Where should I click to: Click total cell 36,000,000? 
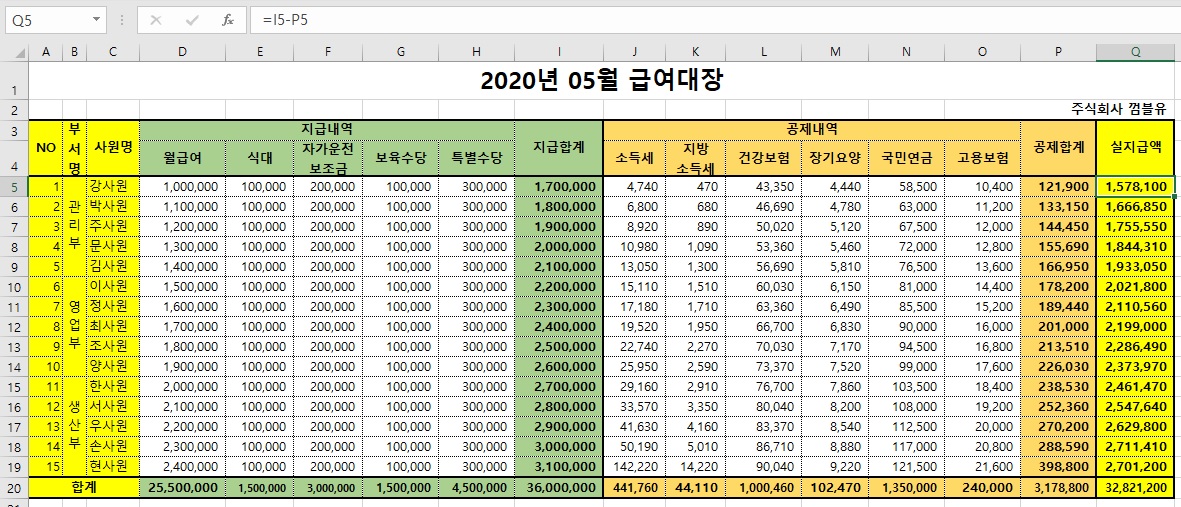559,487
